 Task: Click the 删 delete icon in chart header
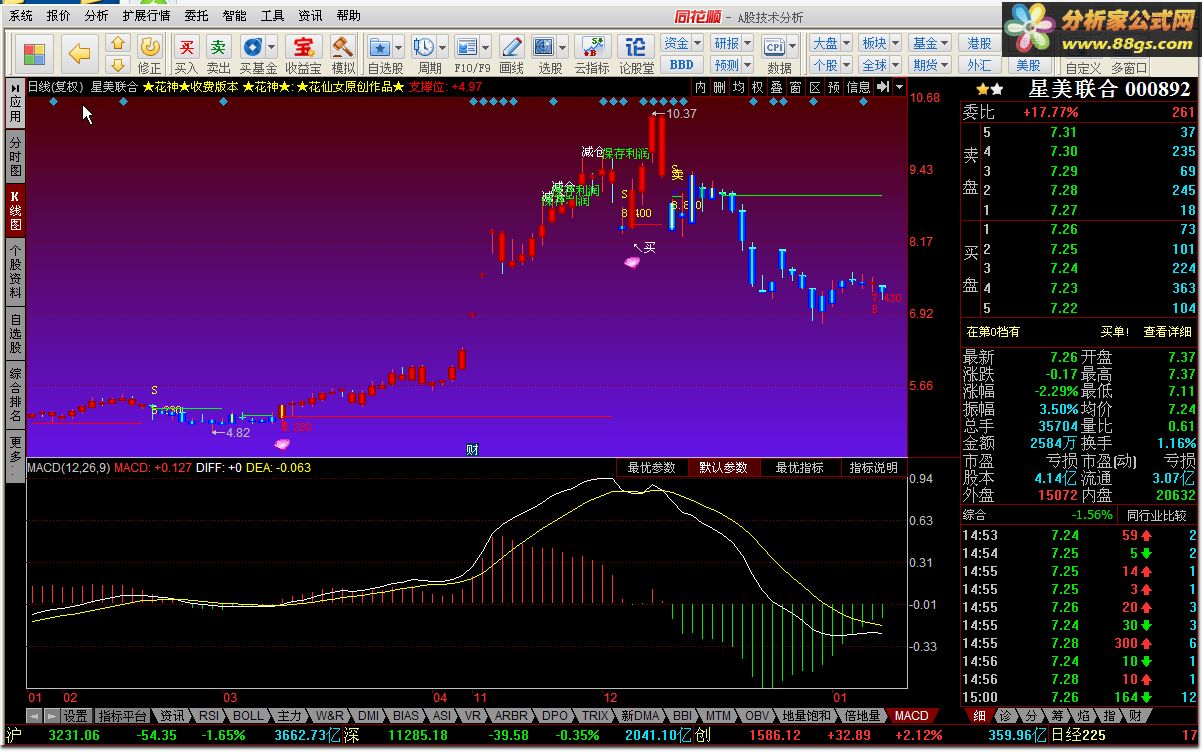tap(720, 87)
